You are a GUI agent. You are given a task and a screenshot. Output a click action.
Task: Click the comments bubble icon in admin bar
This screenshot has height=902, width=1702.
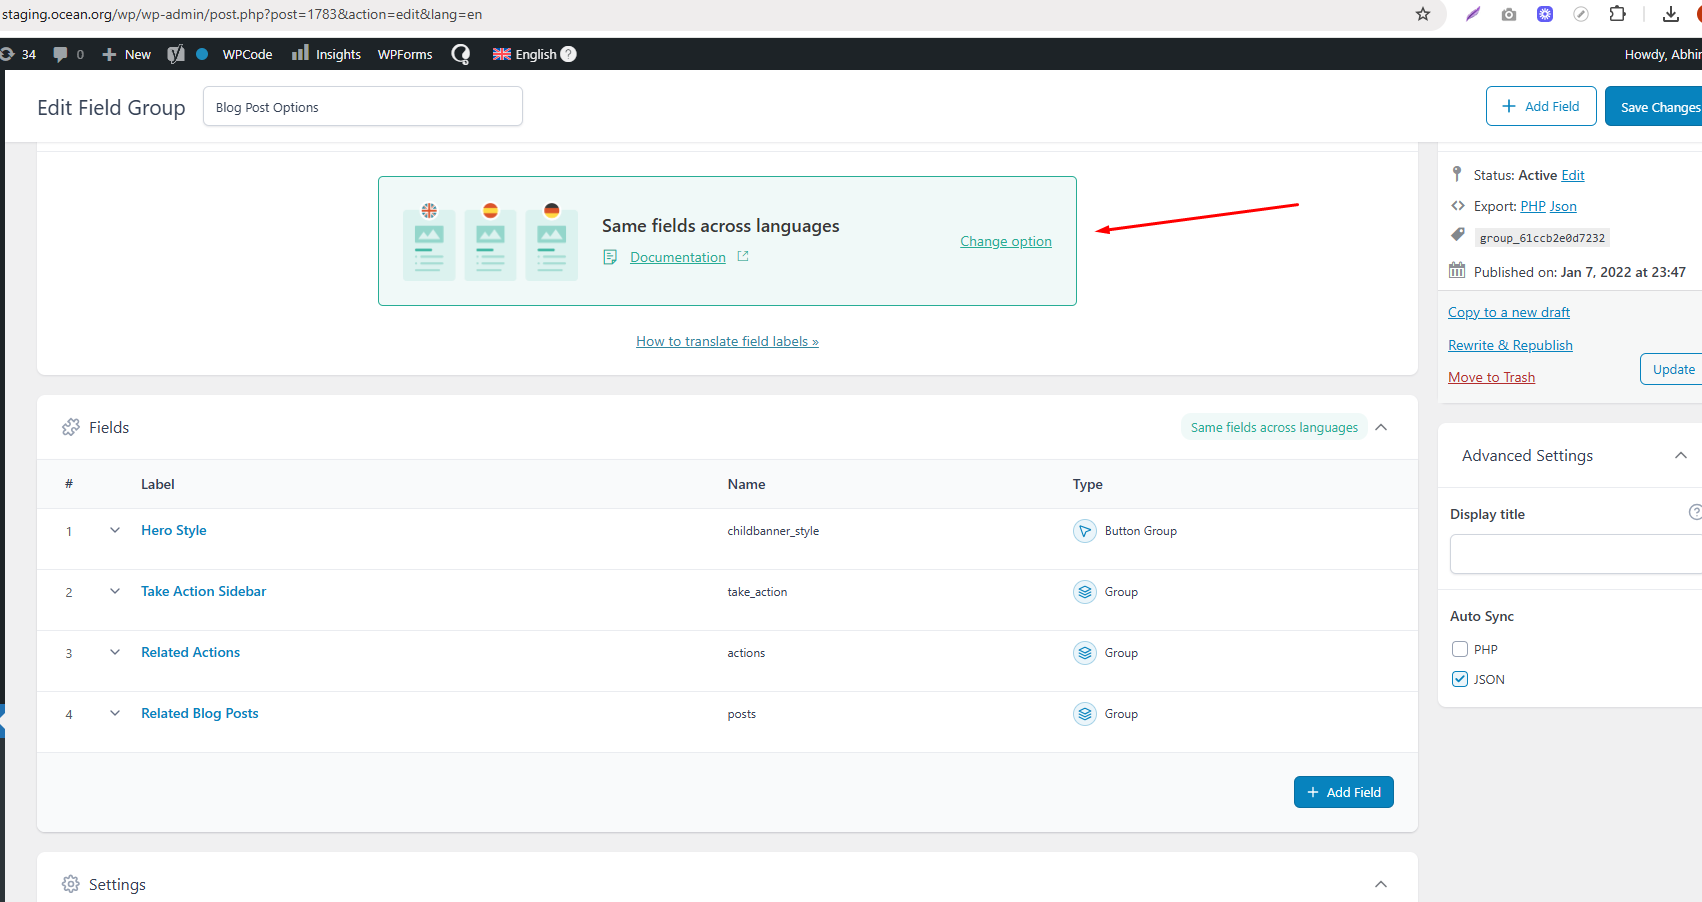coord(61,54)
